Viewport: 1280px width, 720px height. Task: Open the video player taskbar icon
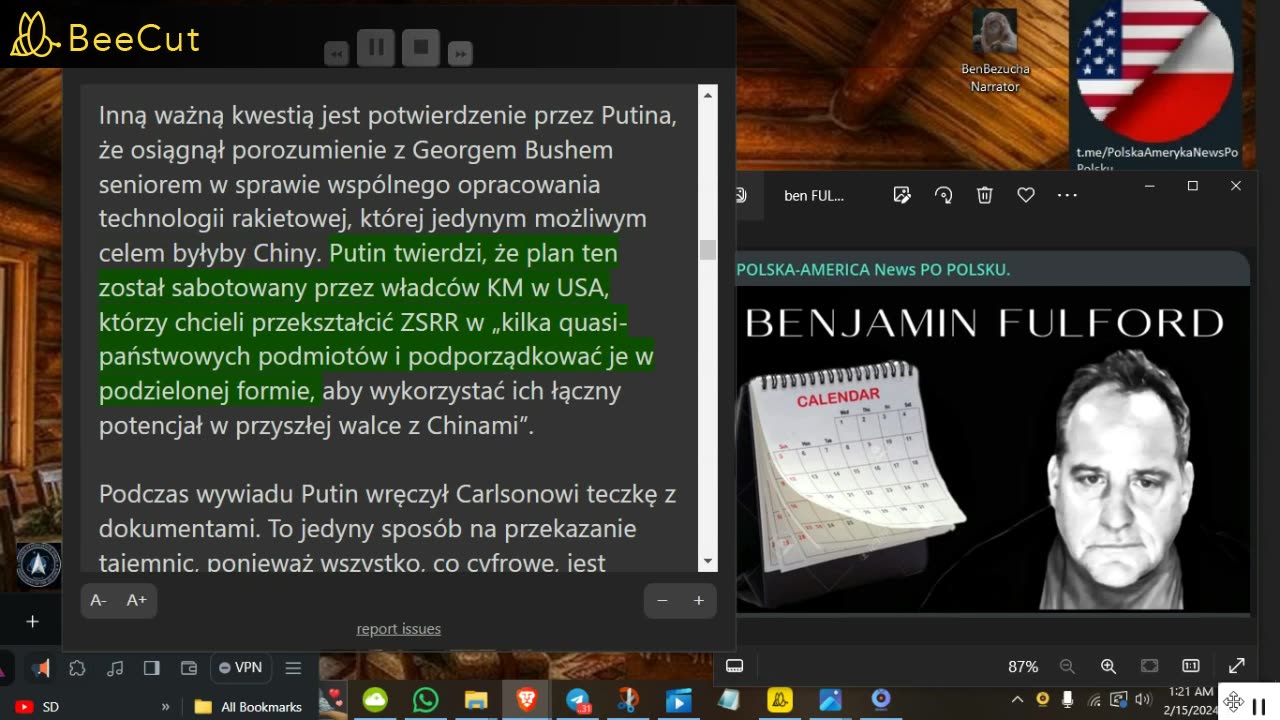click(x=678, y=700)
